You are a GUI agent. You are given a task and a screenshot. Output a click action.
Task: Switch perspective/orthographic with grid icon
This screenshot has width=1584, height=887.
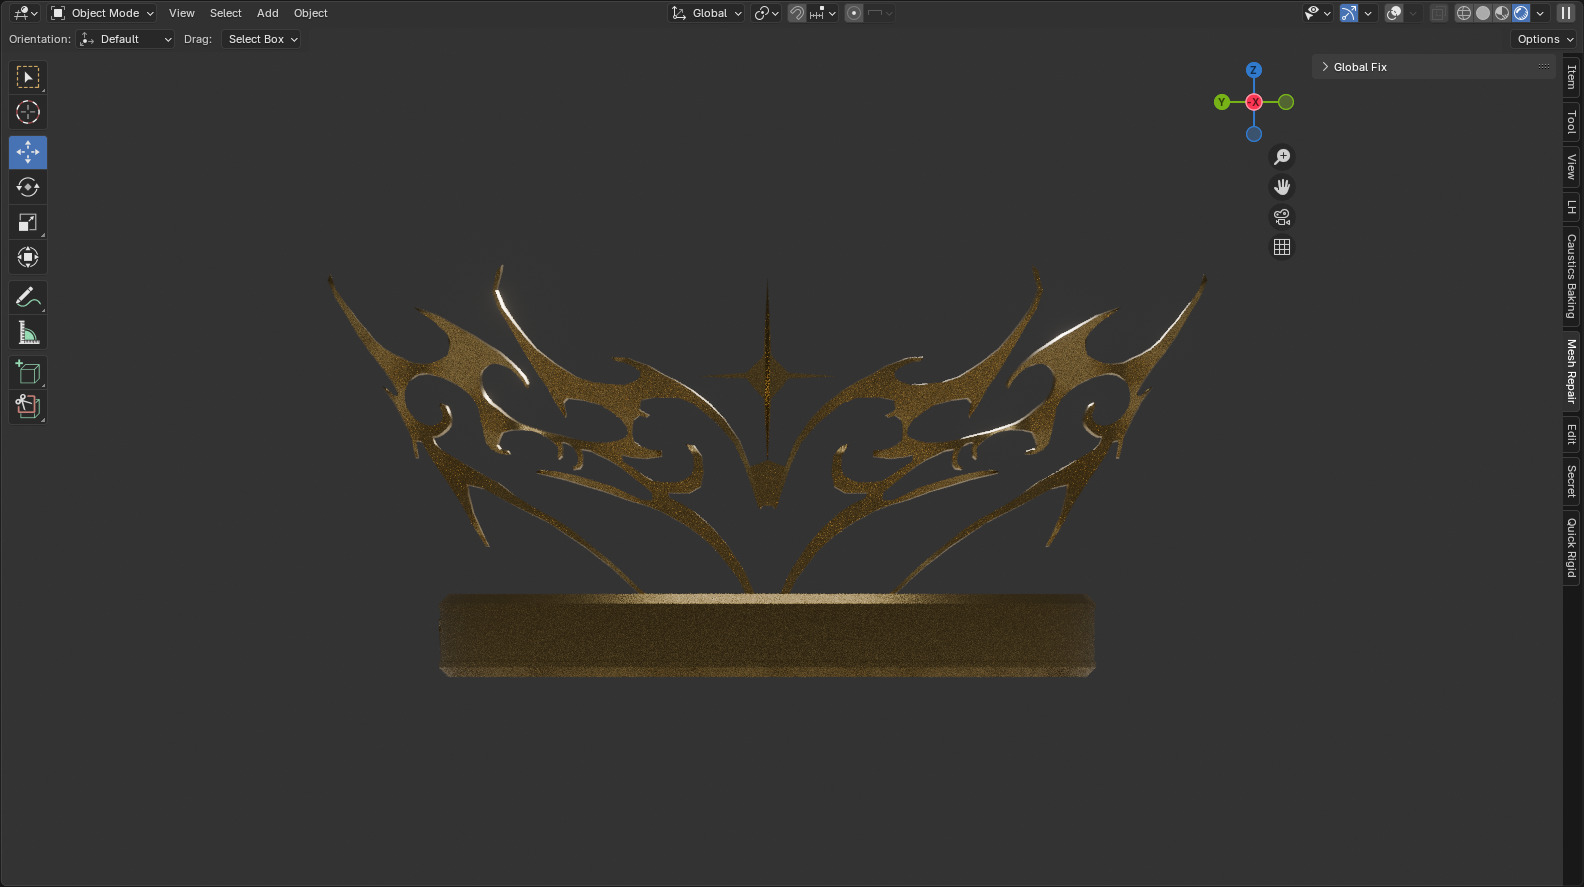[1282, 247]
